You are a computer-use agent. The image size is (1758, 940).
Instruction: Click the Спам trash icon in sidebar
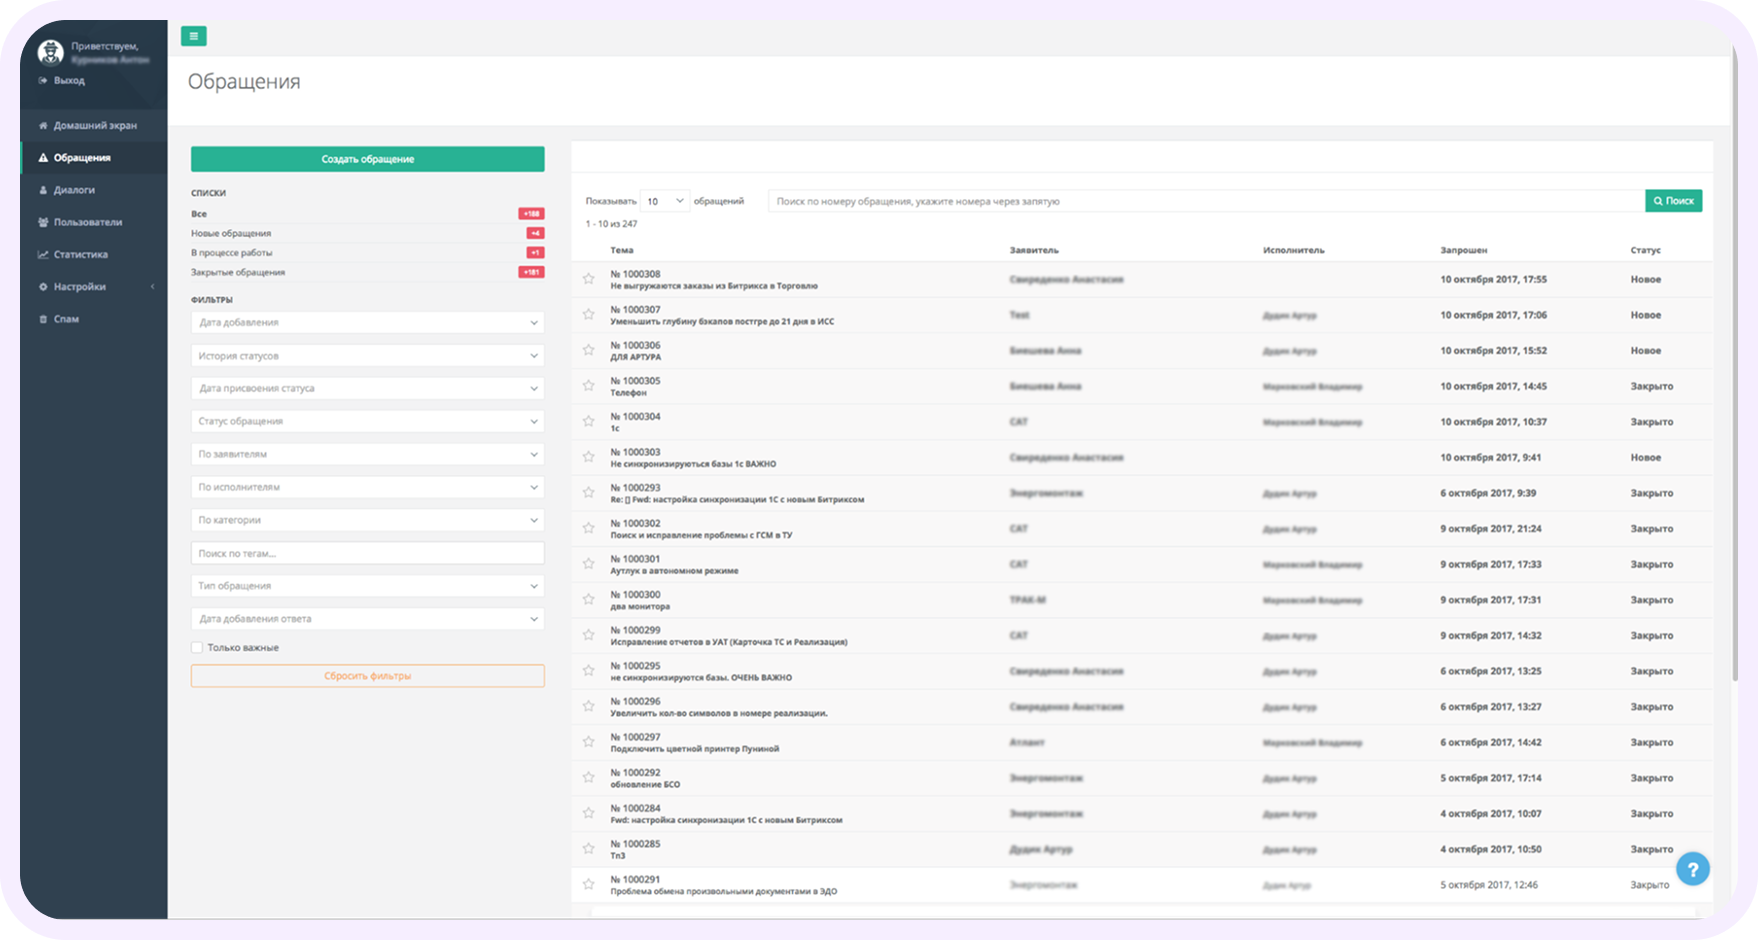pyautogui.click(x=43, y=319)
